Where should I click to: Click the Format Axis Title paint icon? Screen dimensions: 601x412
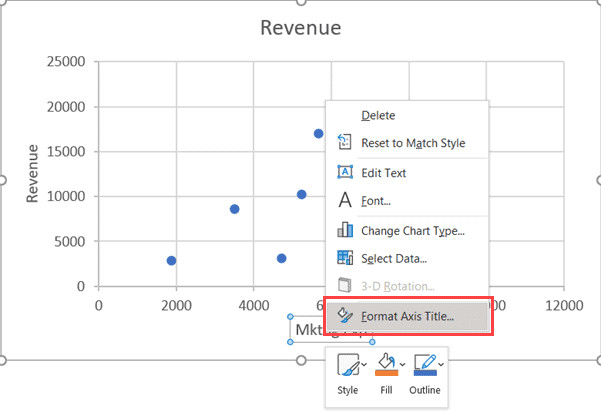tap(345, 316)
